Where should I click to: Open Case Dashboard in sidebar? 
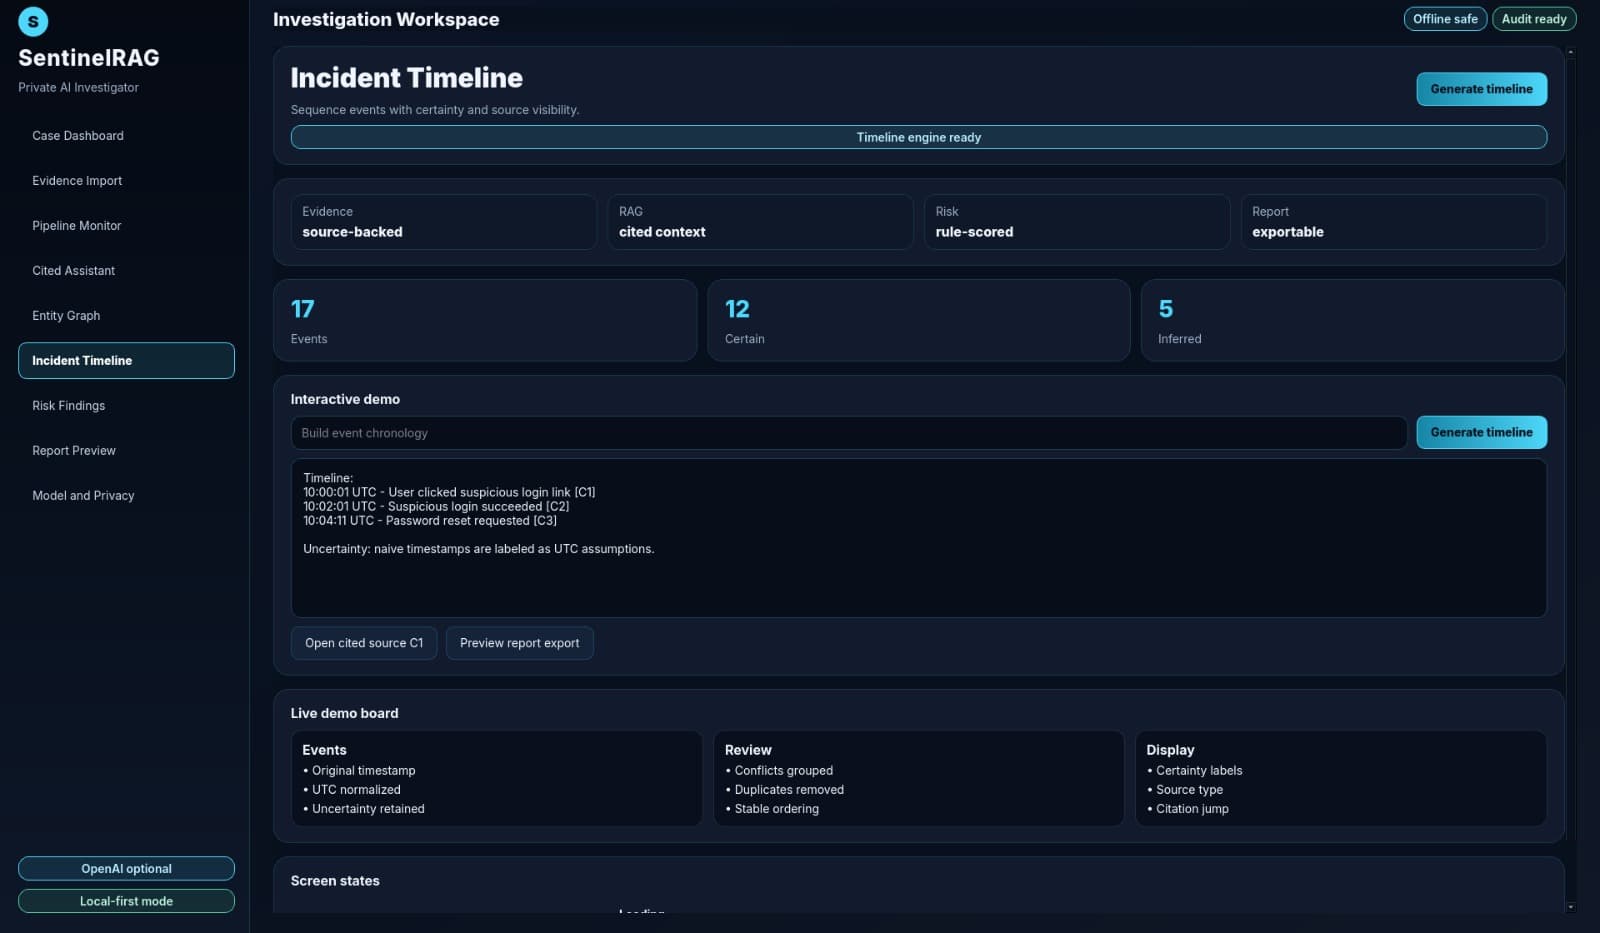click(x=126, y=136)
